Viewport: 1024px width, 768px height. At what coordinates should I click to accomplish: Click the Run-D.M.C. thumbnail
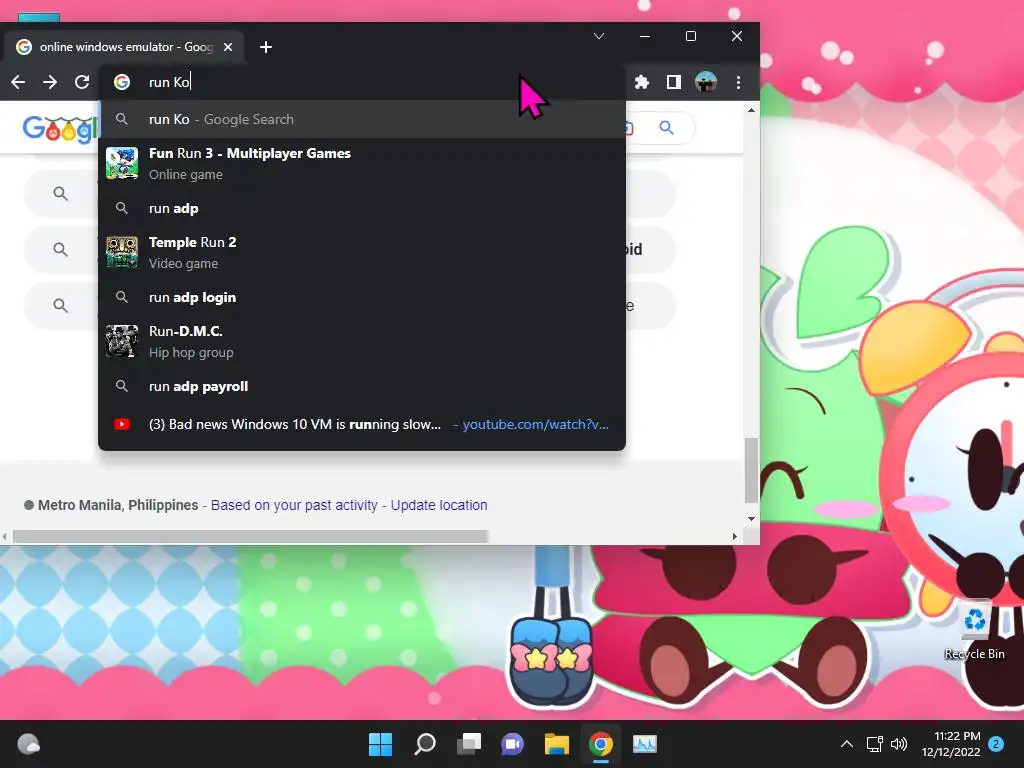coord(122,341)
